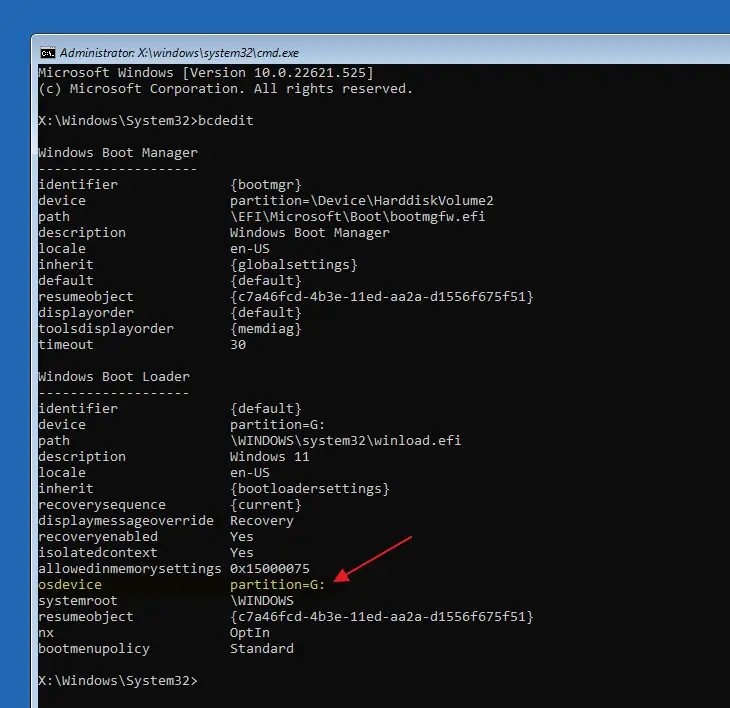Click the Boot Loader {default} identifier value
The width and height of the screenshot is (730, 708).
266,409
